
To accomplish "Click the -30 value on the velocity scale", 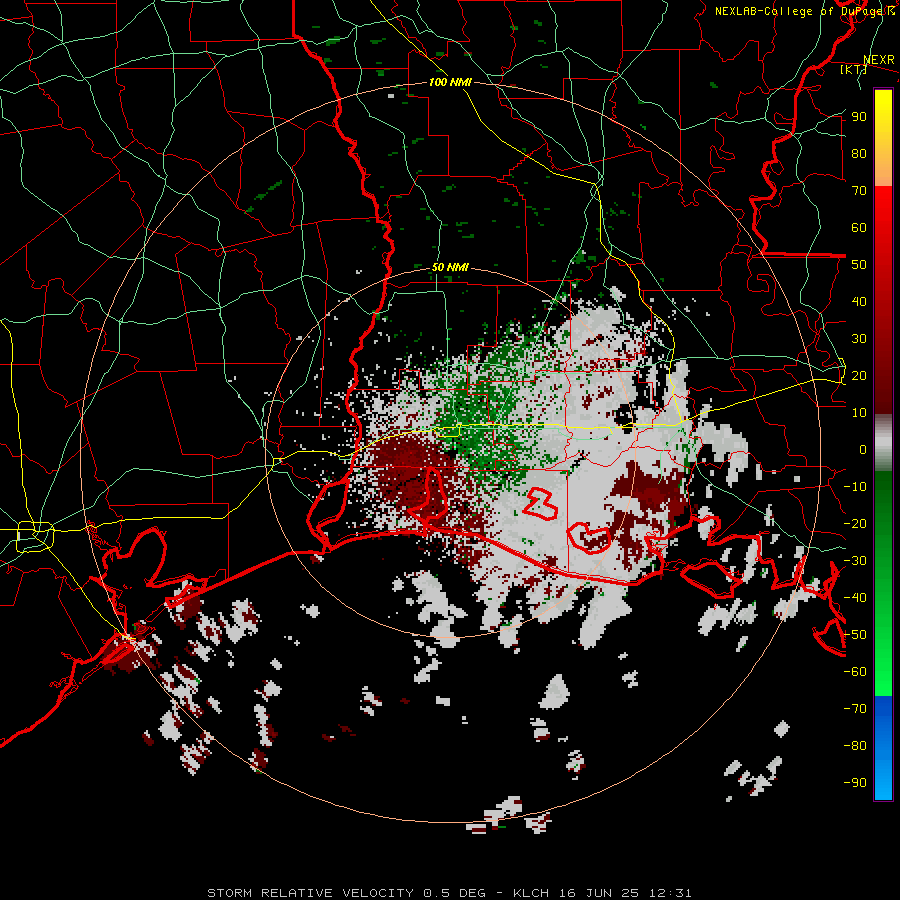I will click(x=855, y=560).
